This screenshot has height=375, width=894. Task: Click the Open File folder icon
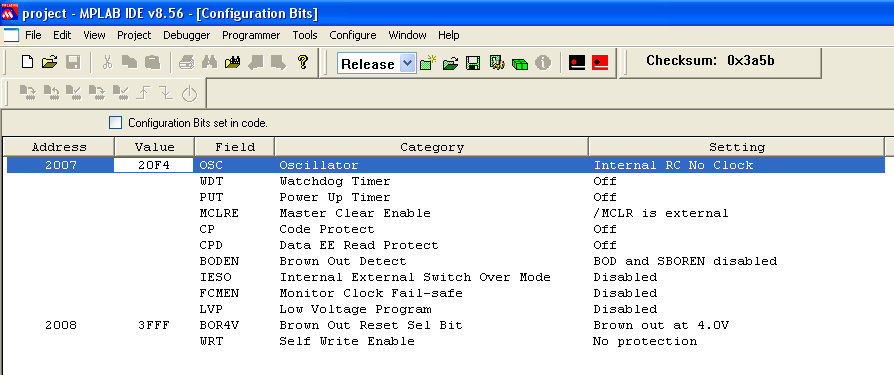pyautogui.click(x=50, y=62)
